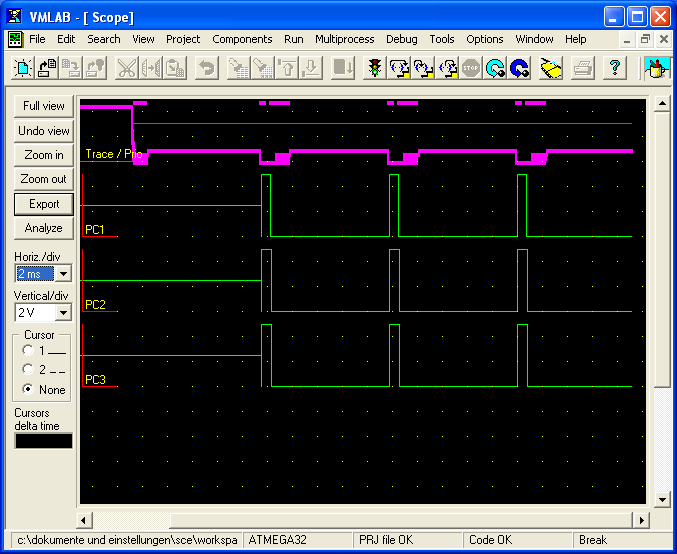Click the Printer toolbar icon

pyautogui.click(x=583, y=68)
